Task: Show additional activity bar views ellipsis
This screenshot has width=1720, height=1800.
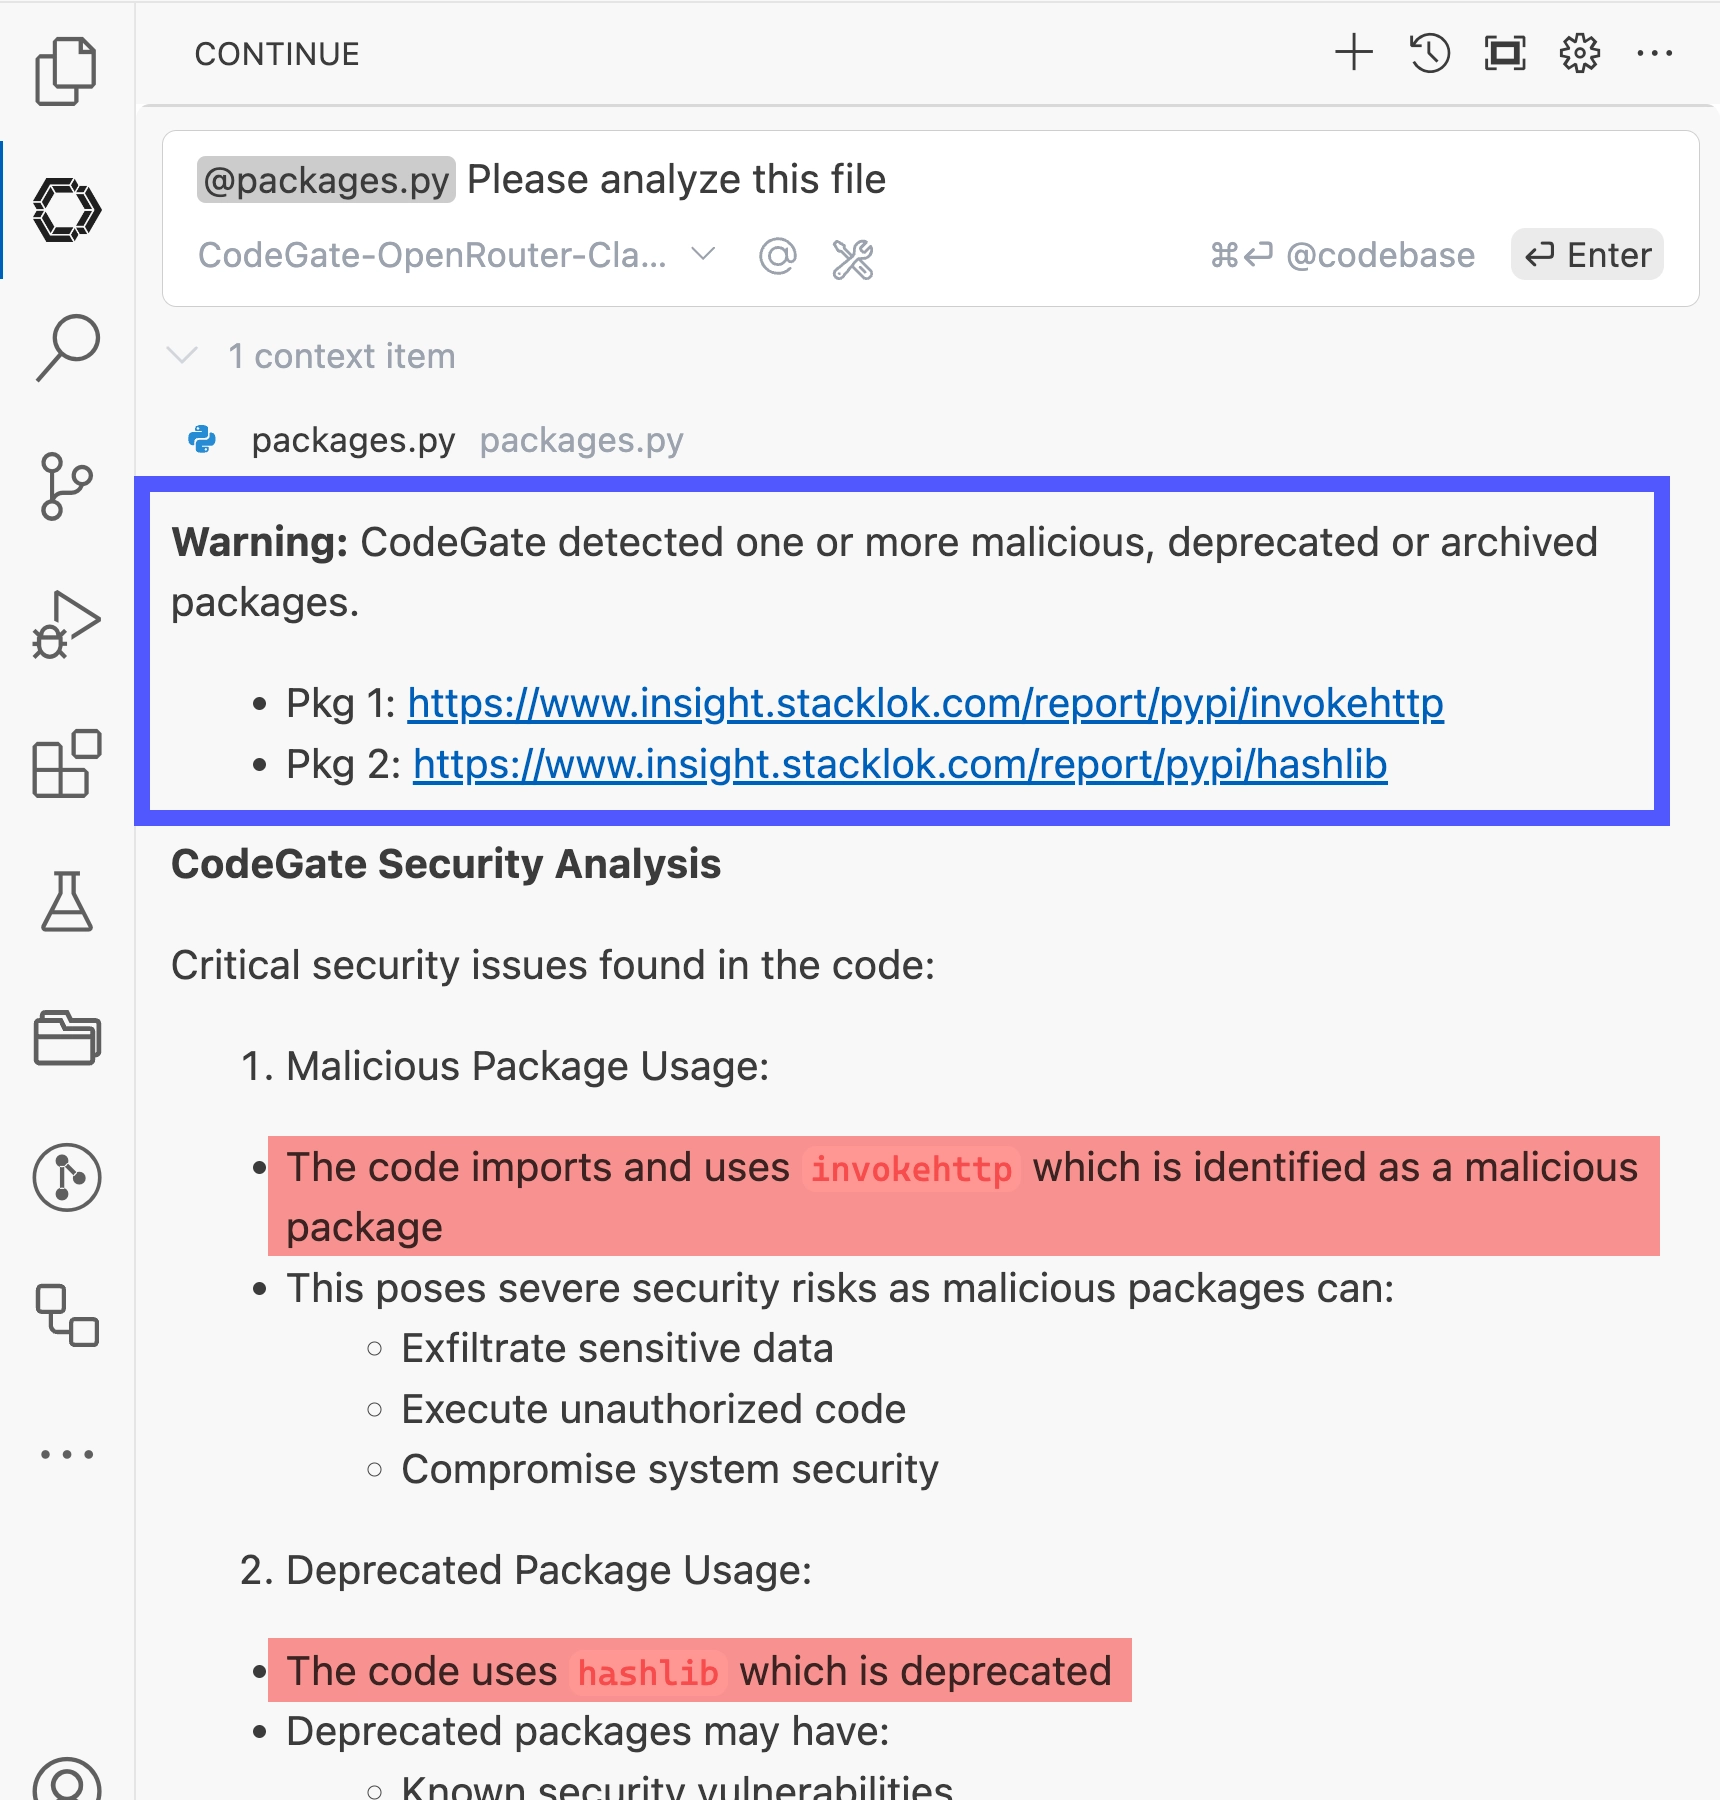Action: click(x=66, y=1454)
